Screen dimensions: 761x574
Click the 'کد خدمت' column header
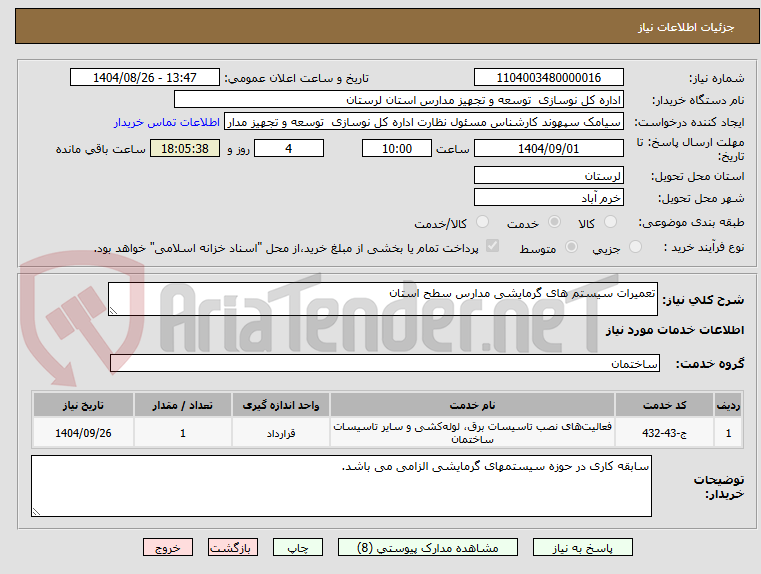[x=664, y=405]
